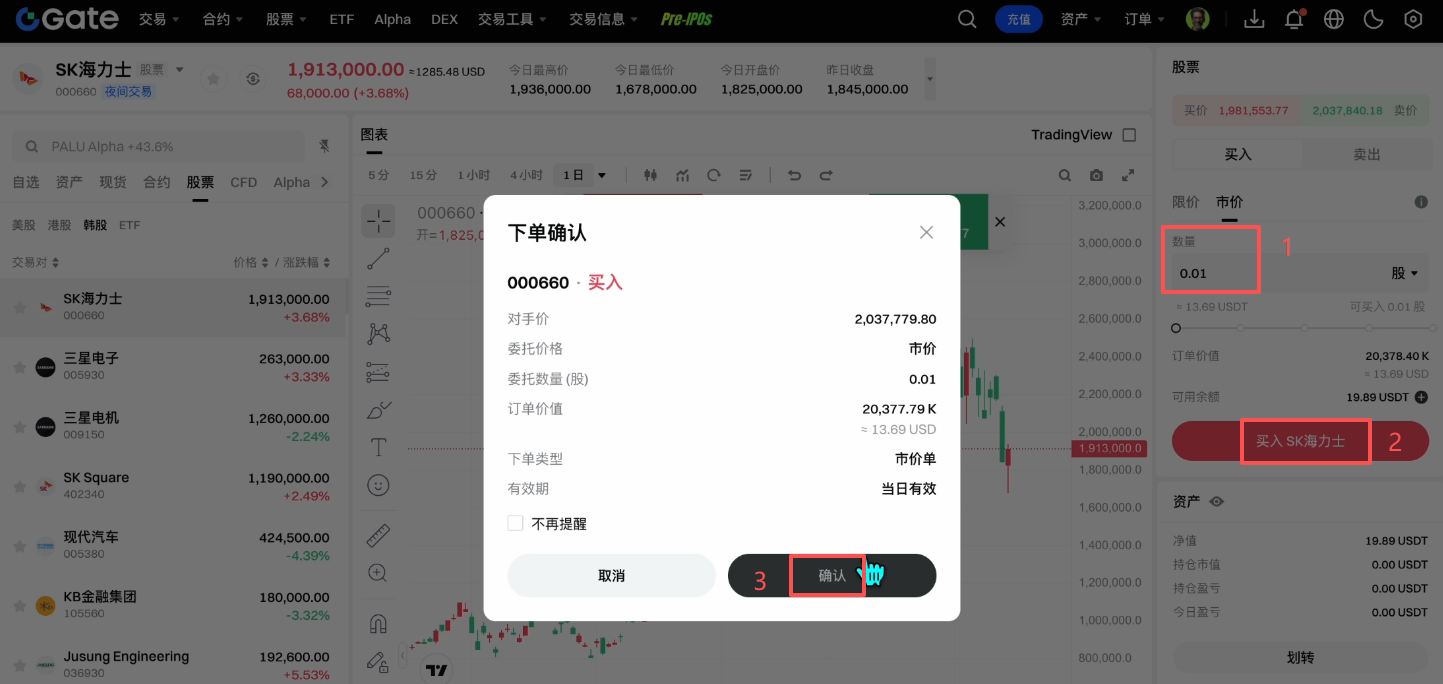Star Jusung Engineering in the watchlist
This screenshot has height=684, width=1443.
19,665
